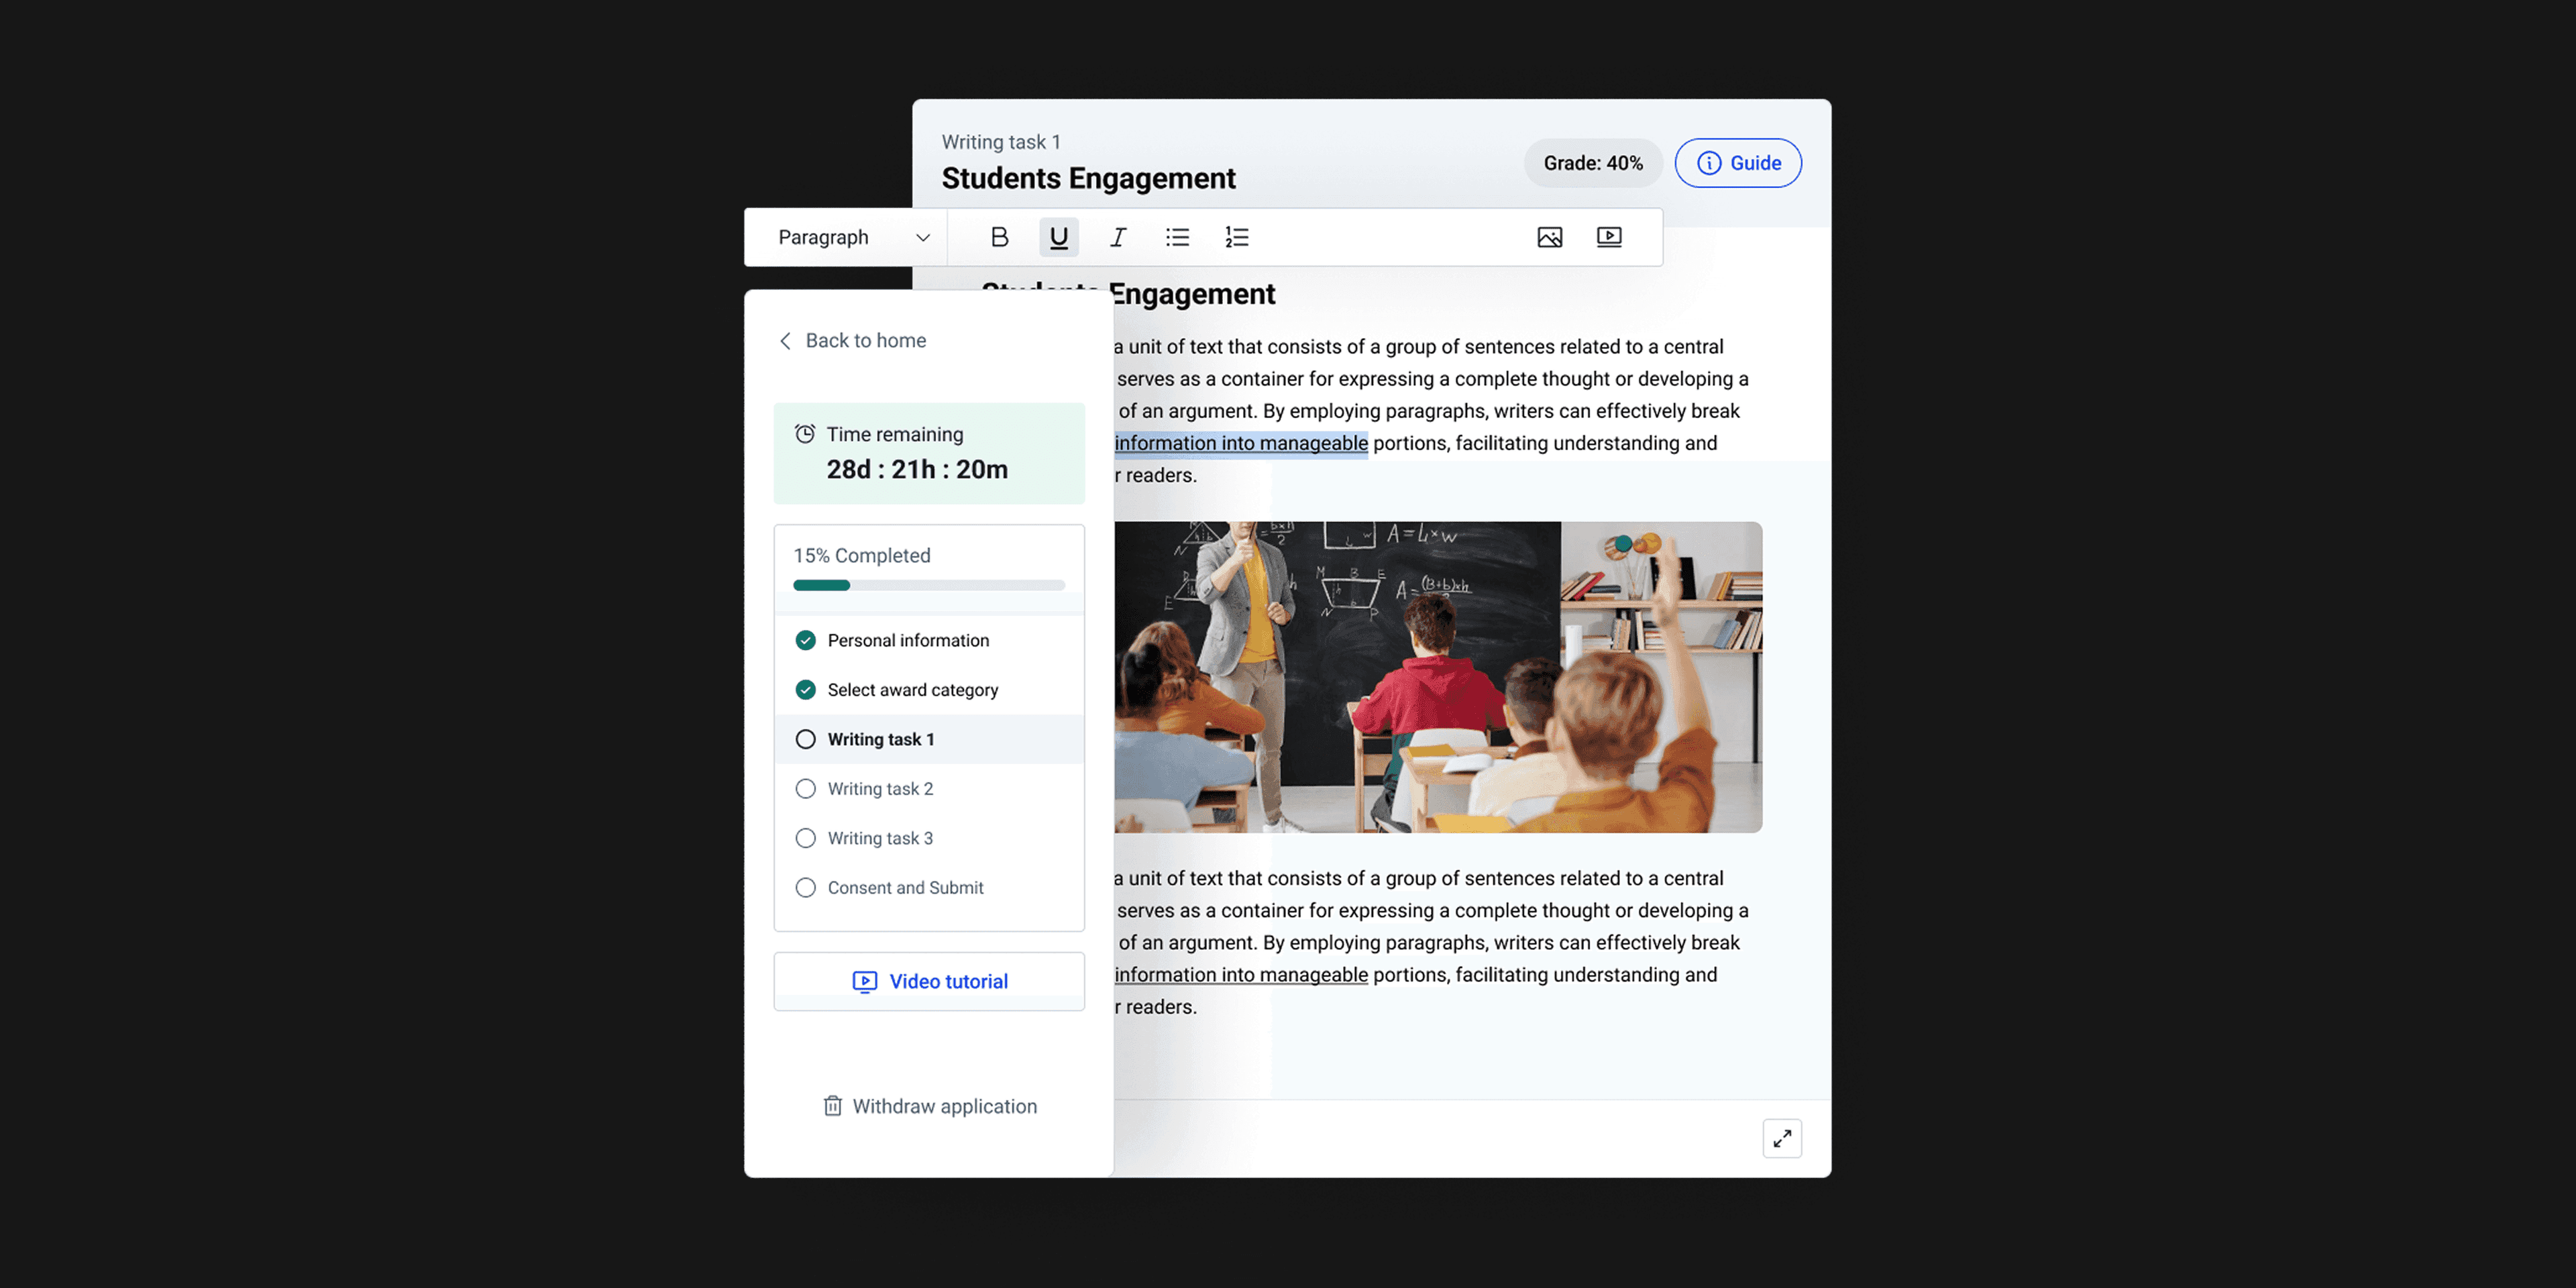This screenshot has height=1288, width=2576.
Task: Select the Consent and Submit step circle
Action: pyautogui.click(x=805, y=887)
